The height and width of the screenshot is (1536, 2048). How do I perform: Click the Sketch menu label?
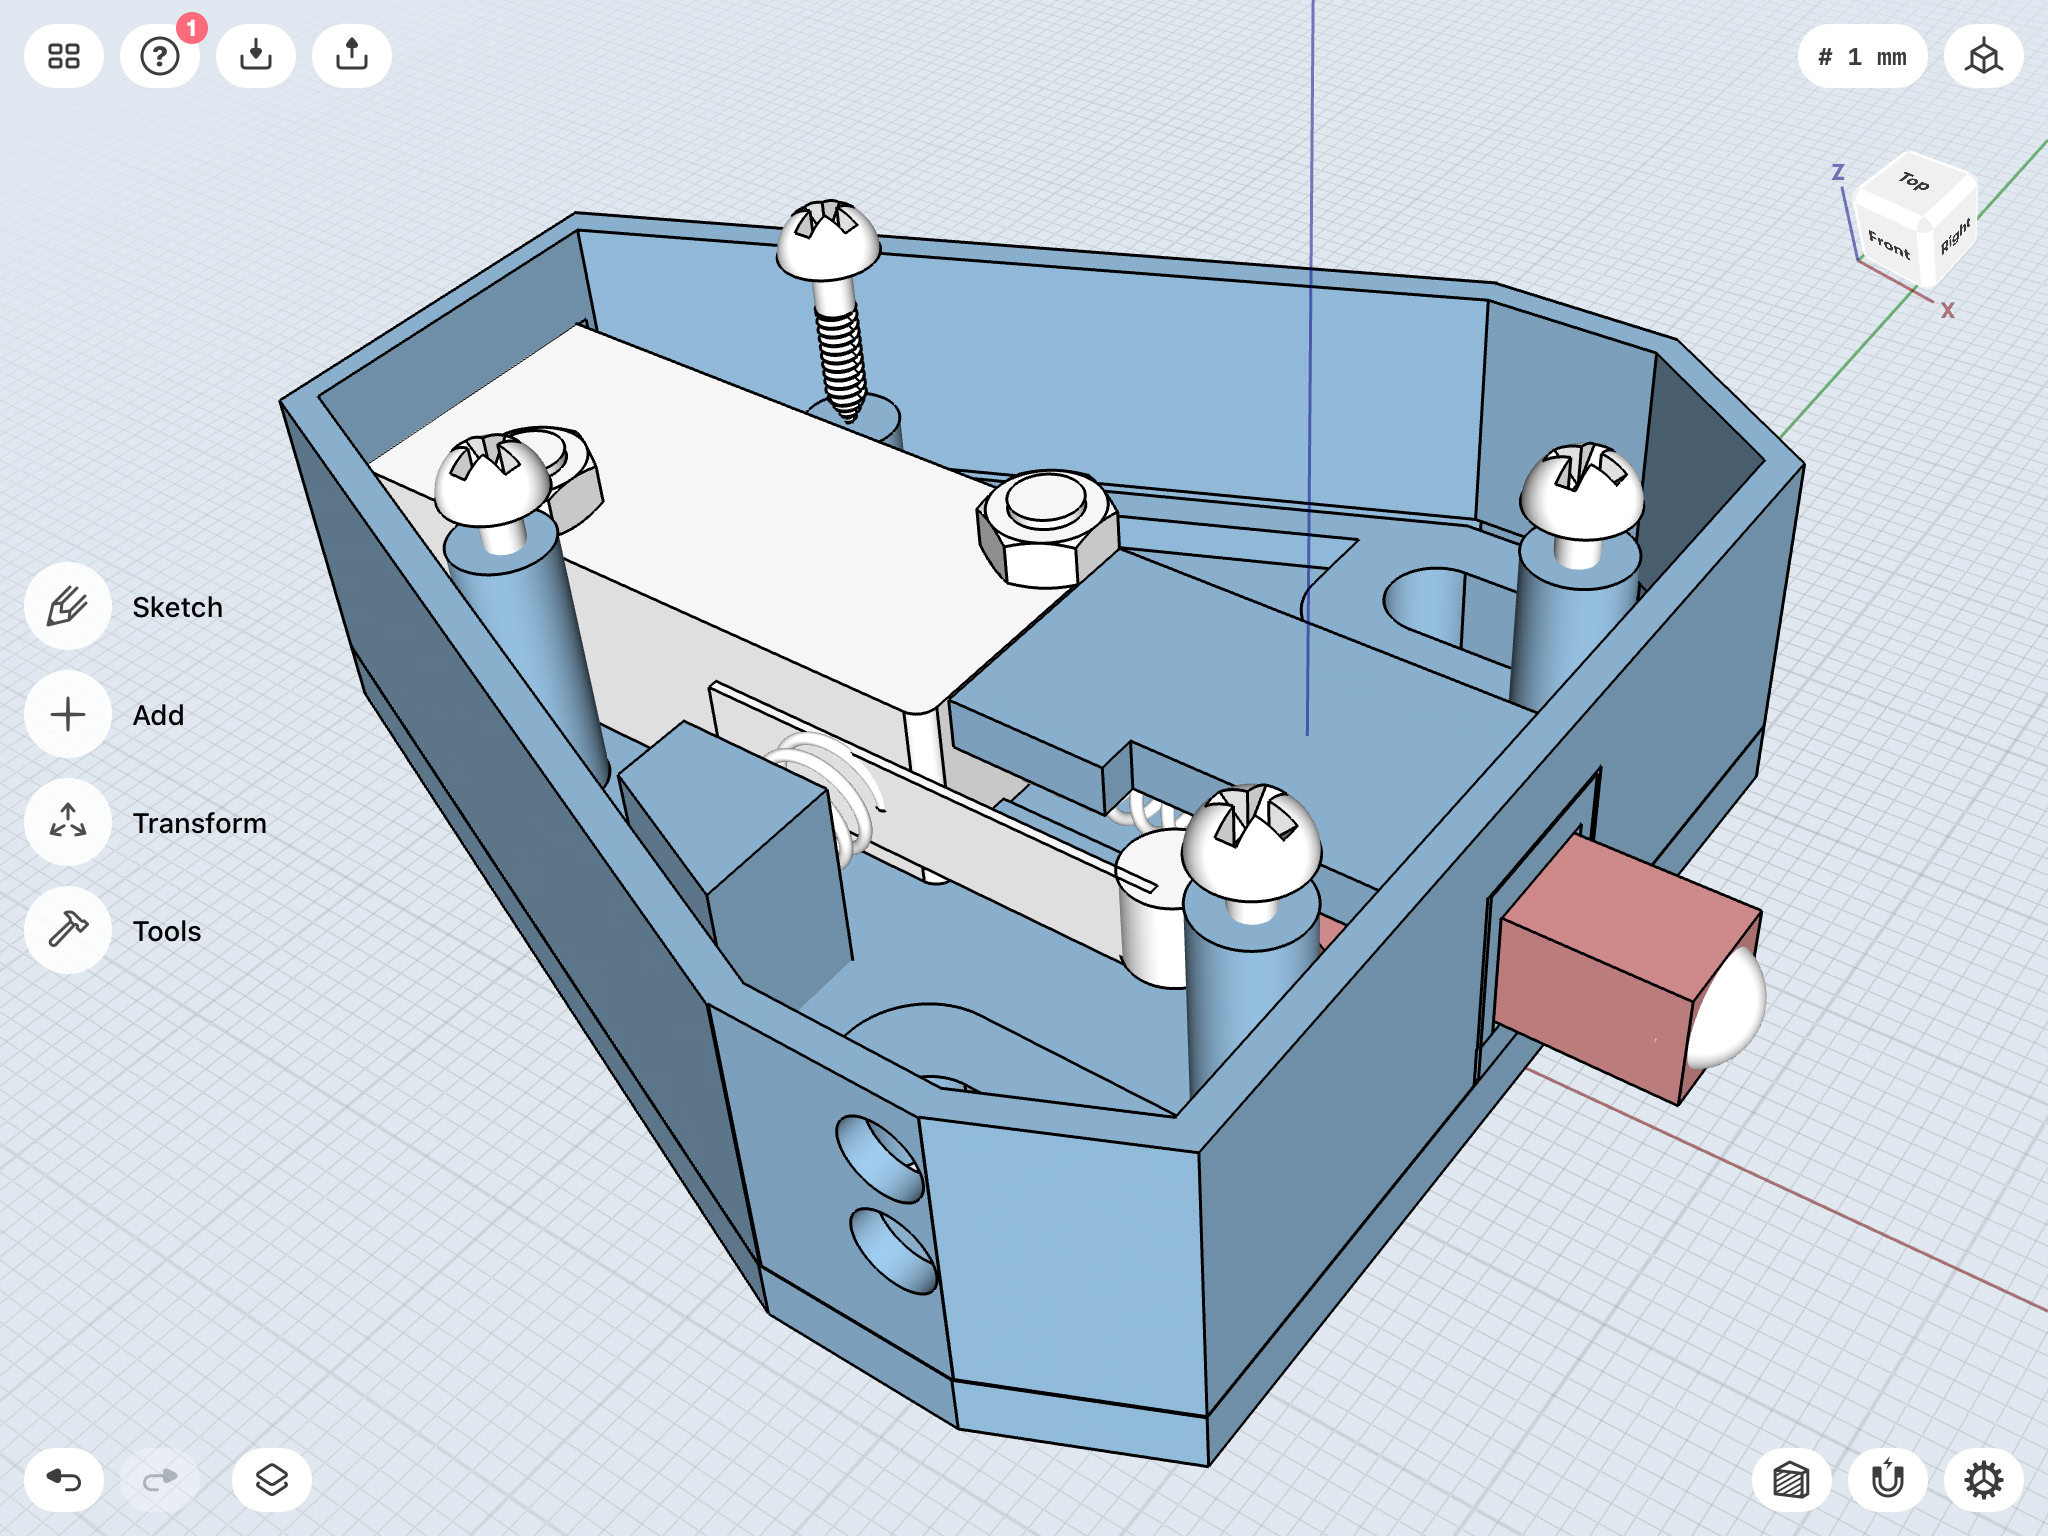pyautogui.click(x=178, y=607)
